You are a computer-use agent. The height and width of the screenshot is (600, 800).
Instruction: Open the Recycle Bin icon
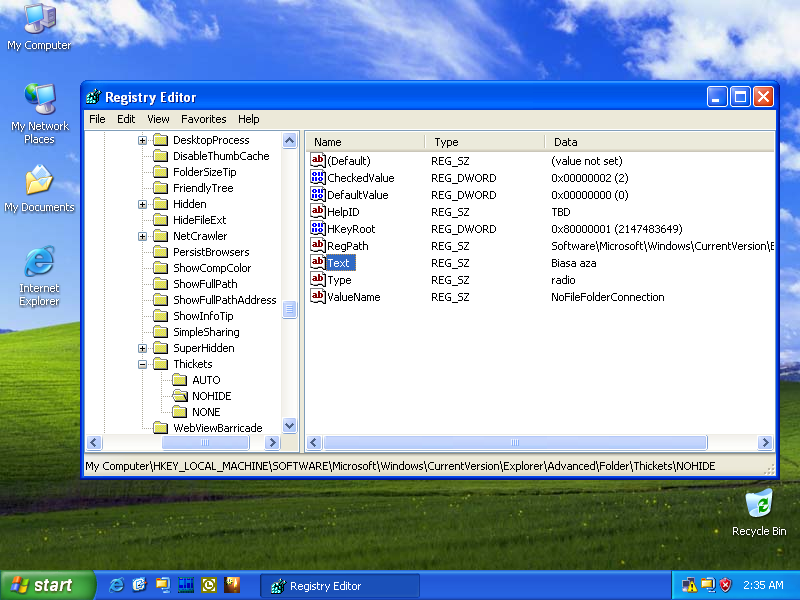click(759, 513)
